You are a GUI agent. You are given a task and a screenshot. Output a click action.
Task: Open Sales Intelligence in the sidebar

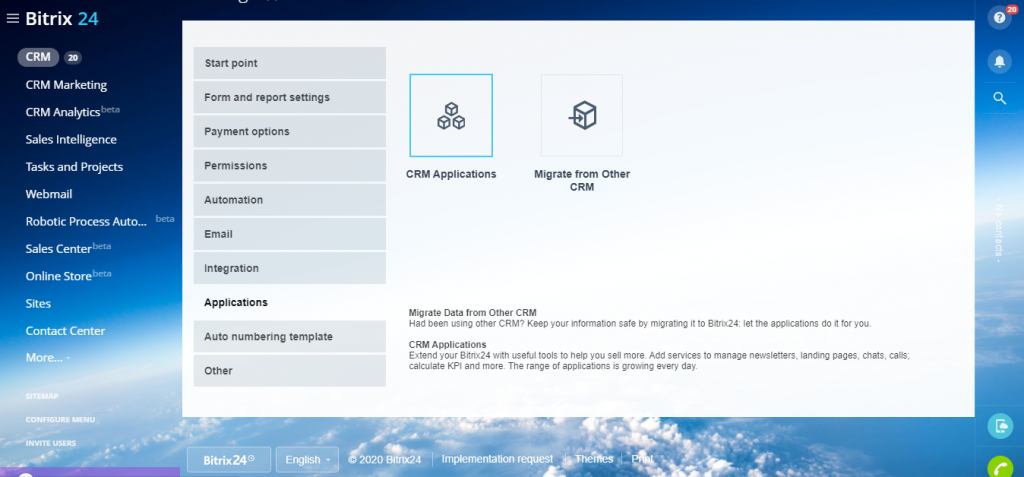71,140
